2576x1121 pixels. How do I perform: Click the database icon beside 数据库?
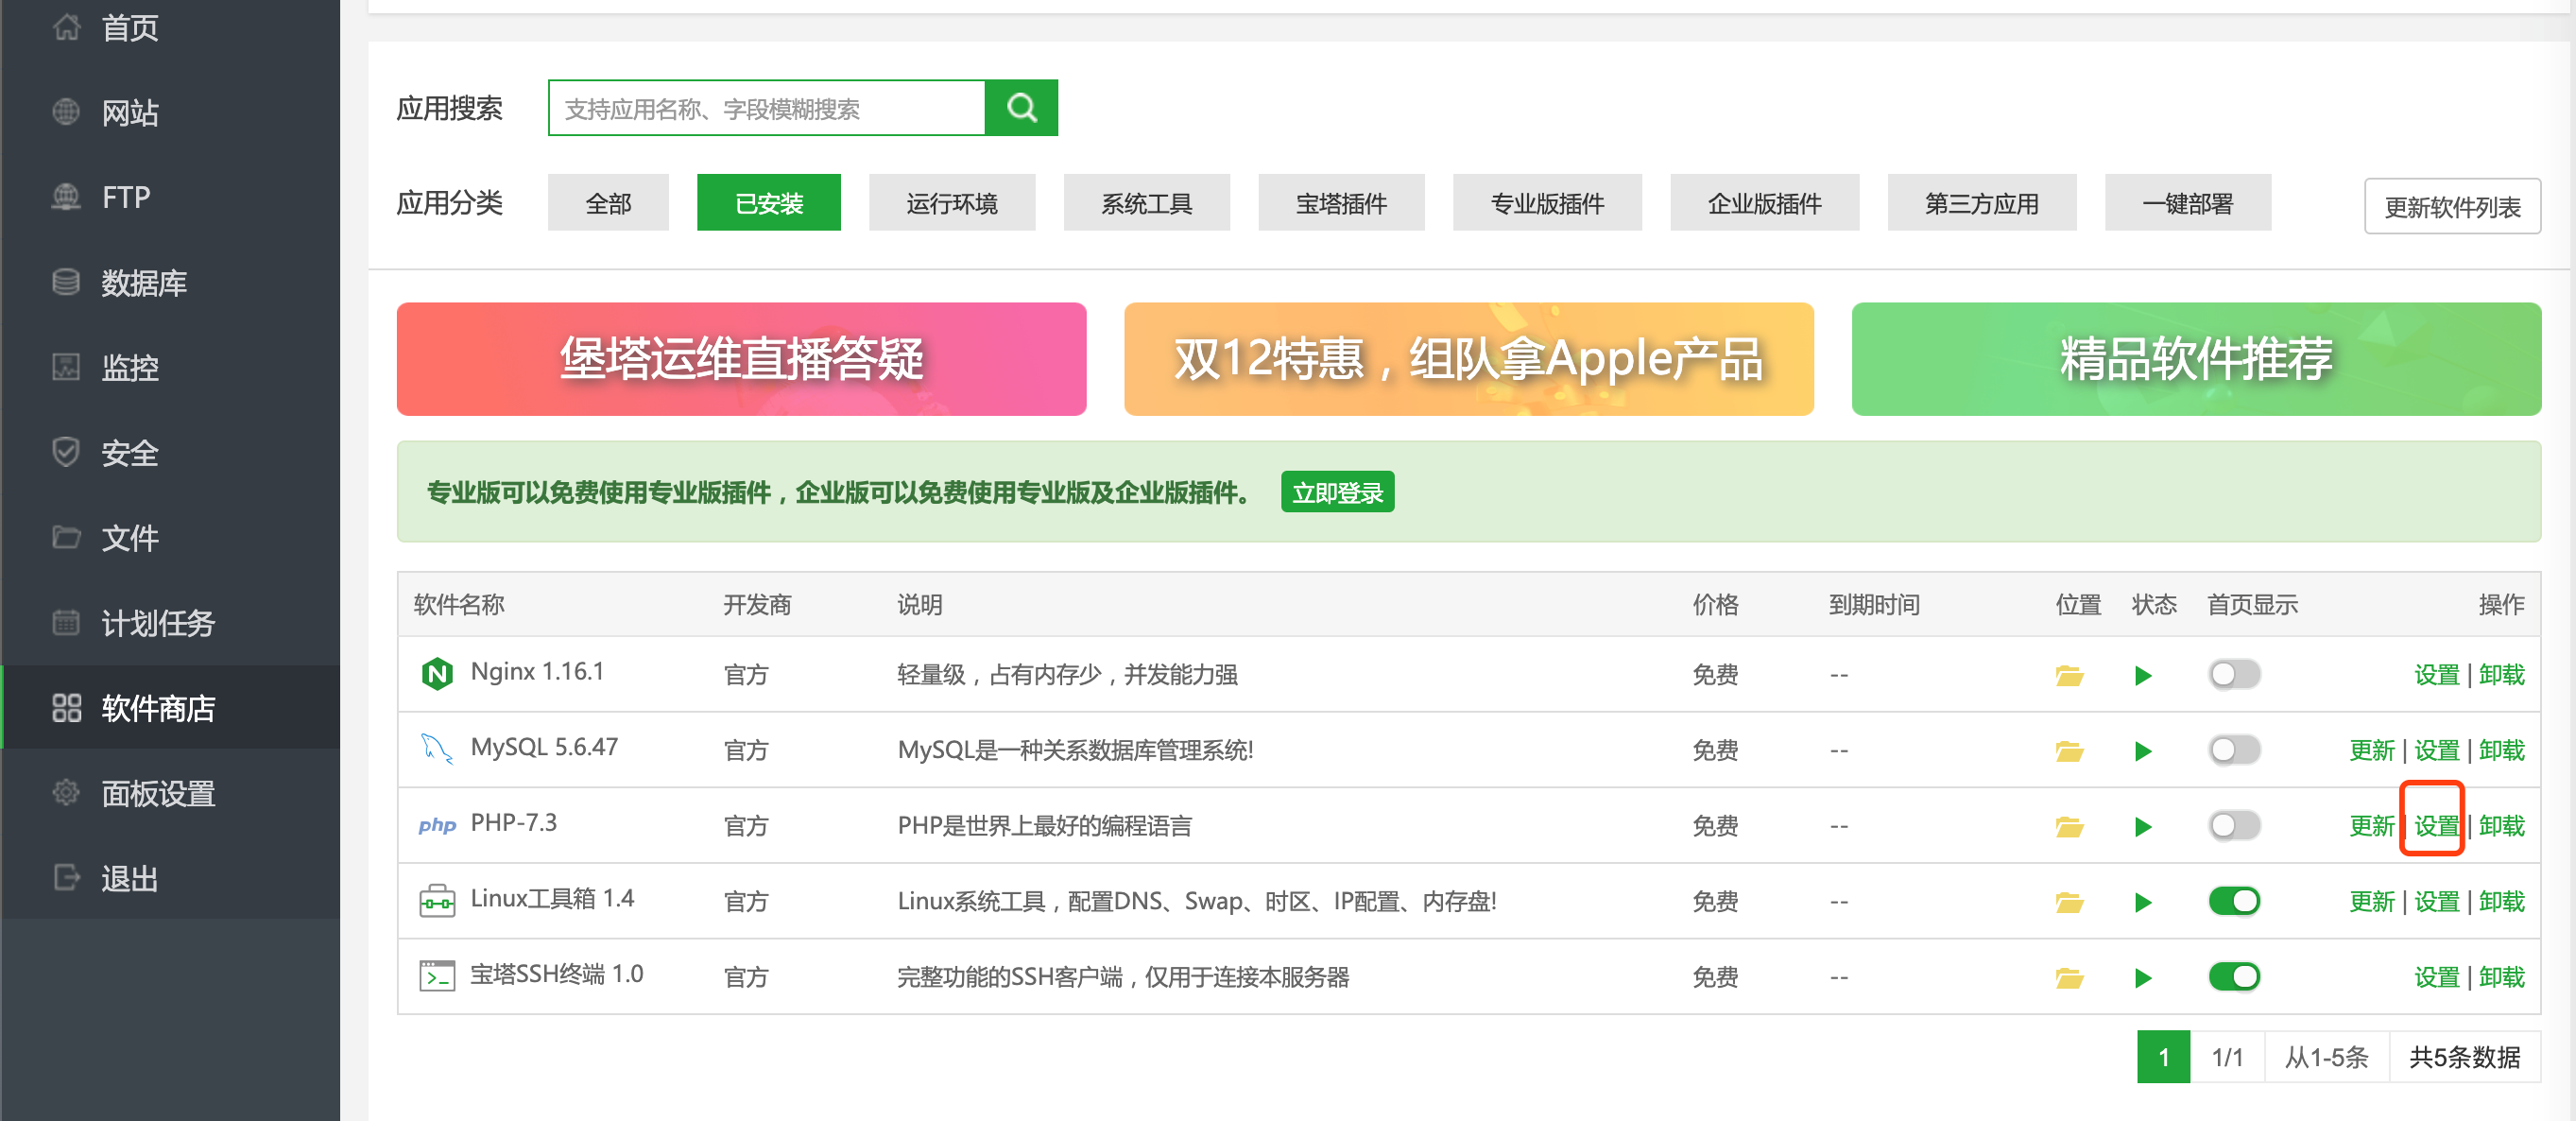[x=66, y=282]
